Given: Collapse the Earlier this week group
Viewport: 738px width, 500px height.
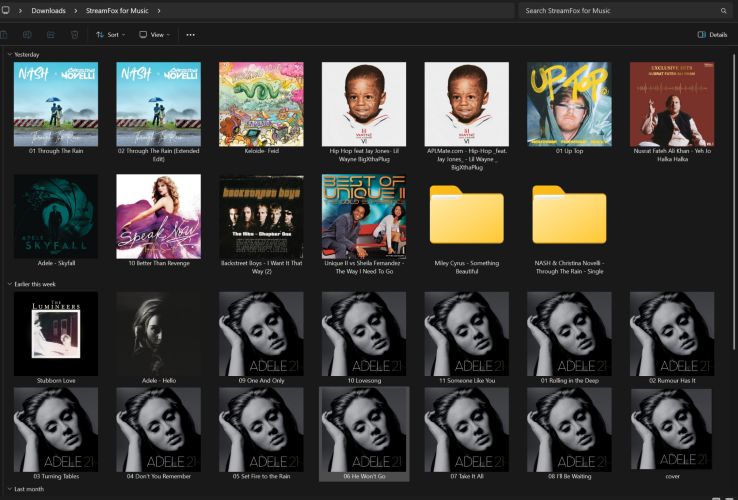Looking at the screenshot, I should (9, 284).
